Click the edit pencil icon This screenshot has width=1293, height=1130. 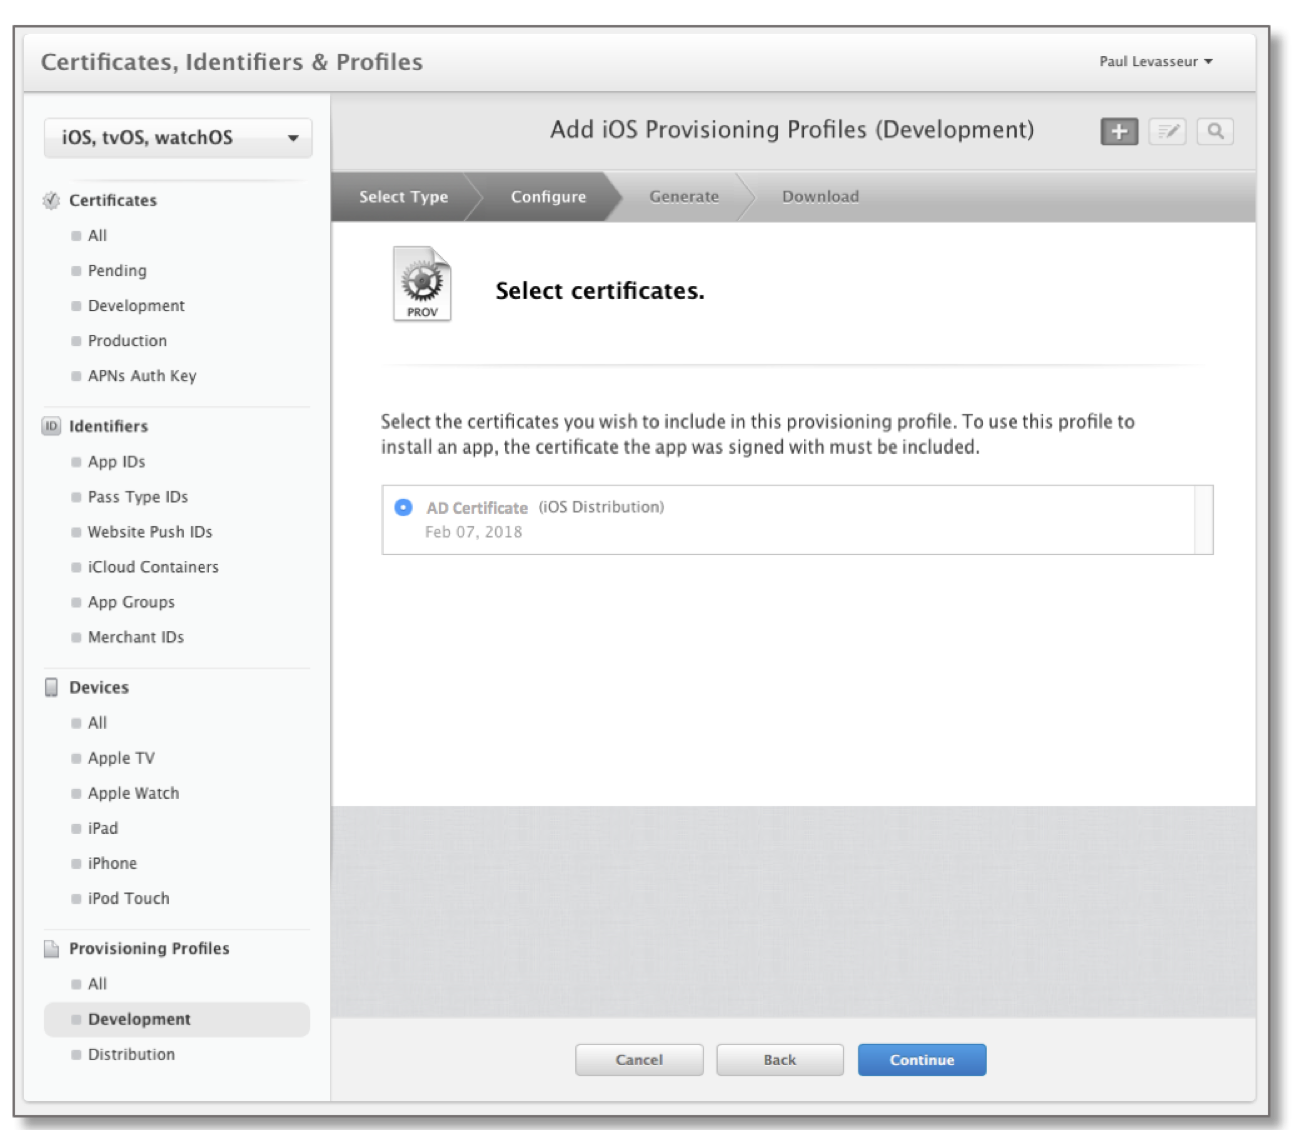click(1167, 131)
